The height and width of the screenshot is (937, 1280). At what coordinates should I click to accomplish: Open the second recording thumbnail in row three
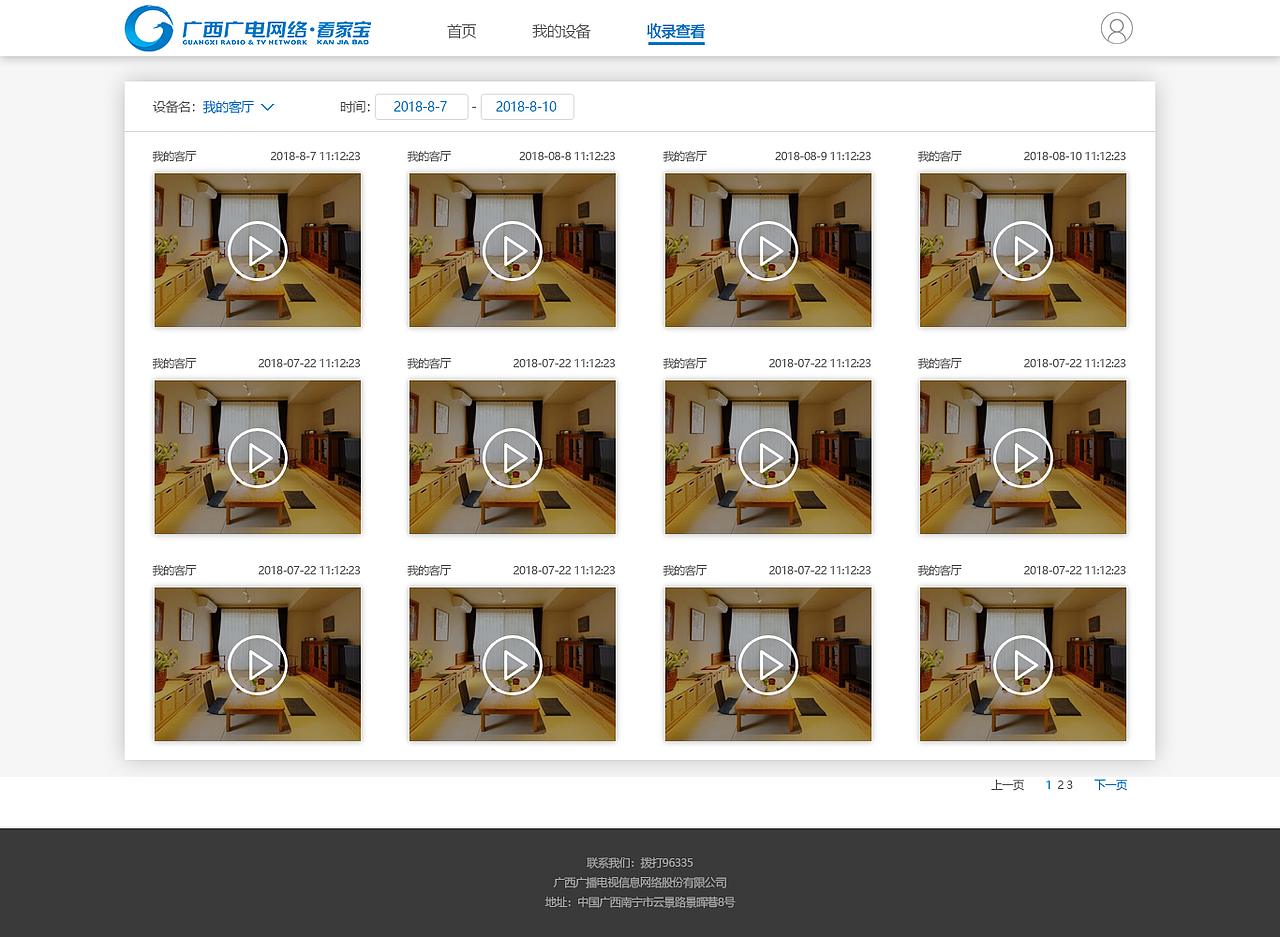point(512,664)
